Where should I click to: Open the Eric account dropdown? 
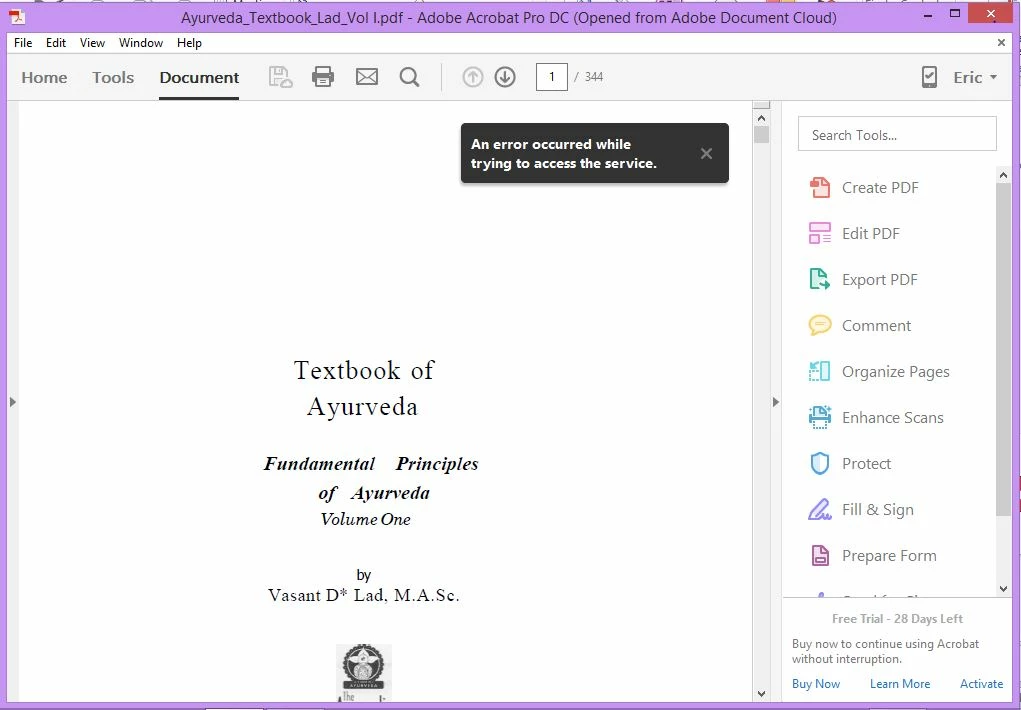pos(975,77)
